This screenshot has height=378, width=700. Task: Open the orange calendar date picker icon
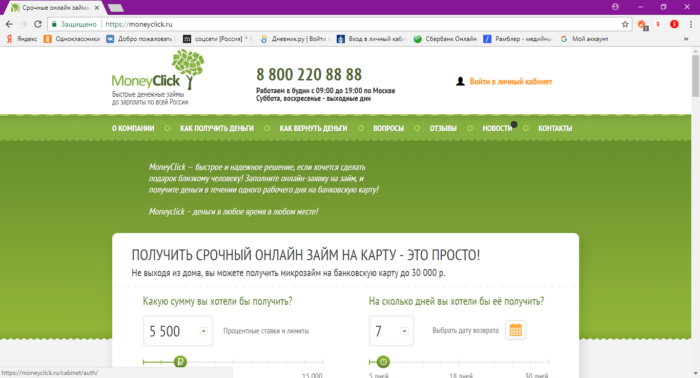[x=516, y=330]
